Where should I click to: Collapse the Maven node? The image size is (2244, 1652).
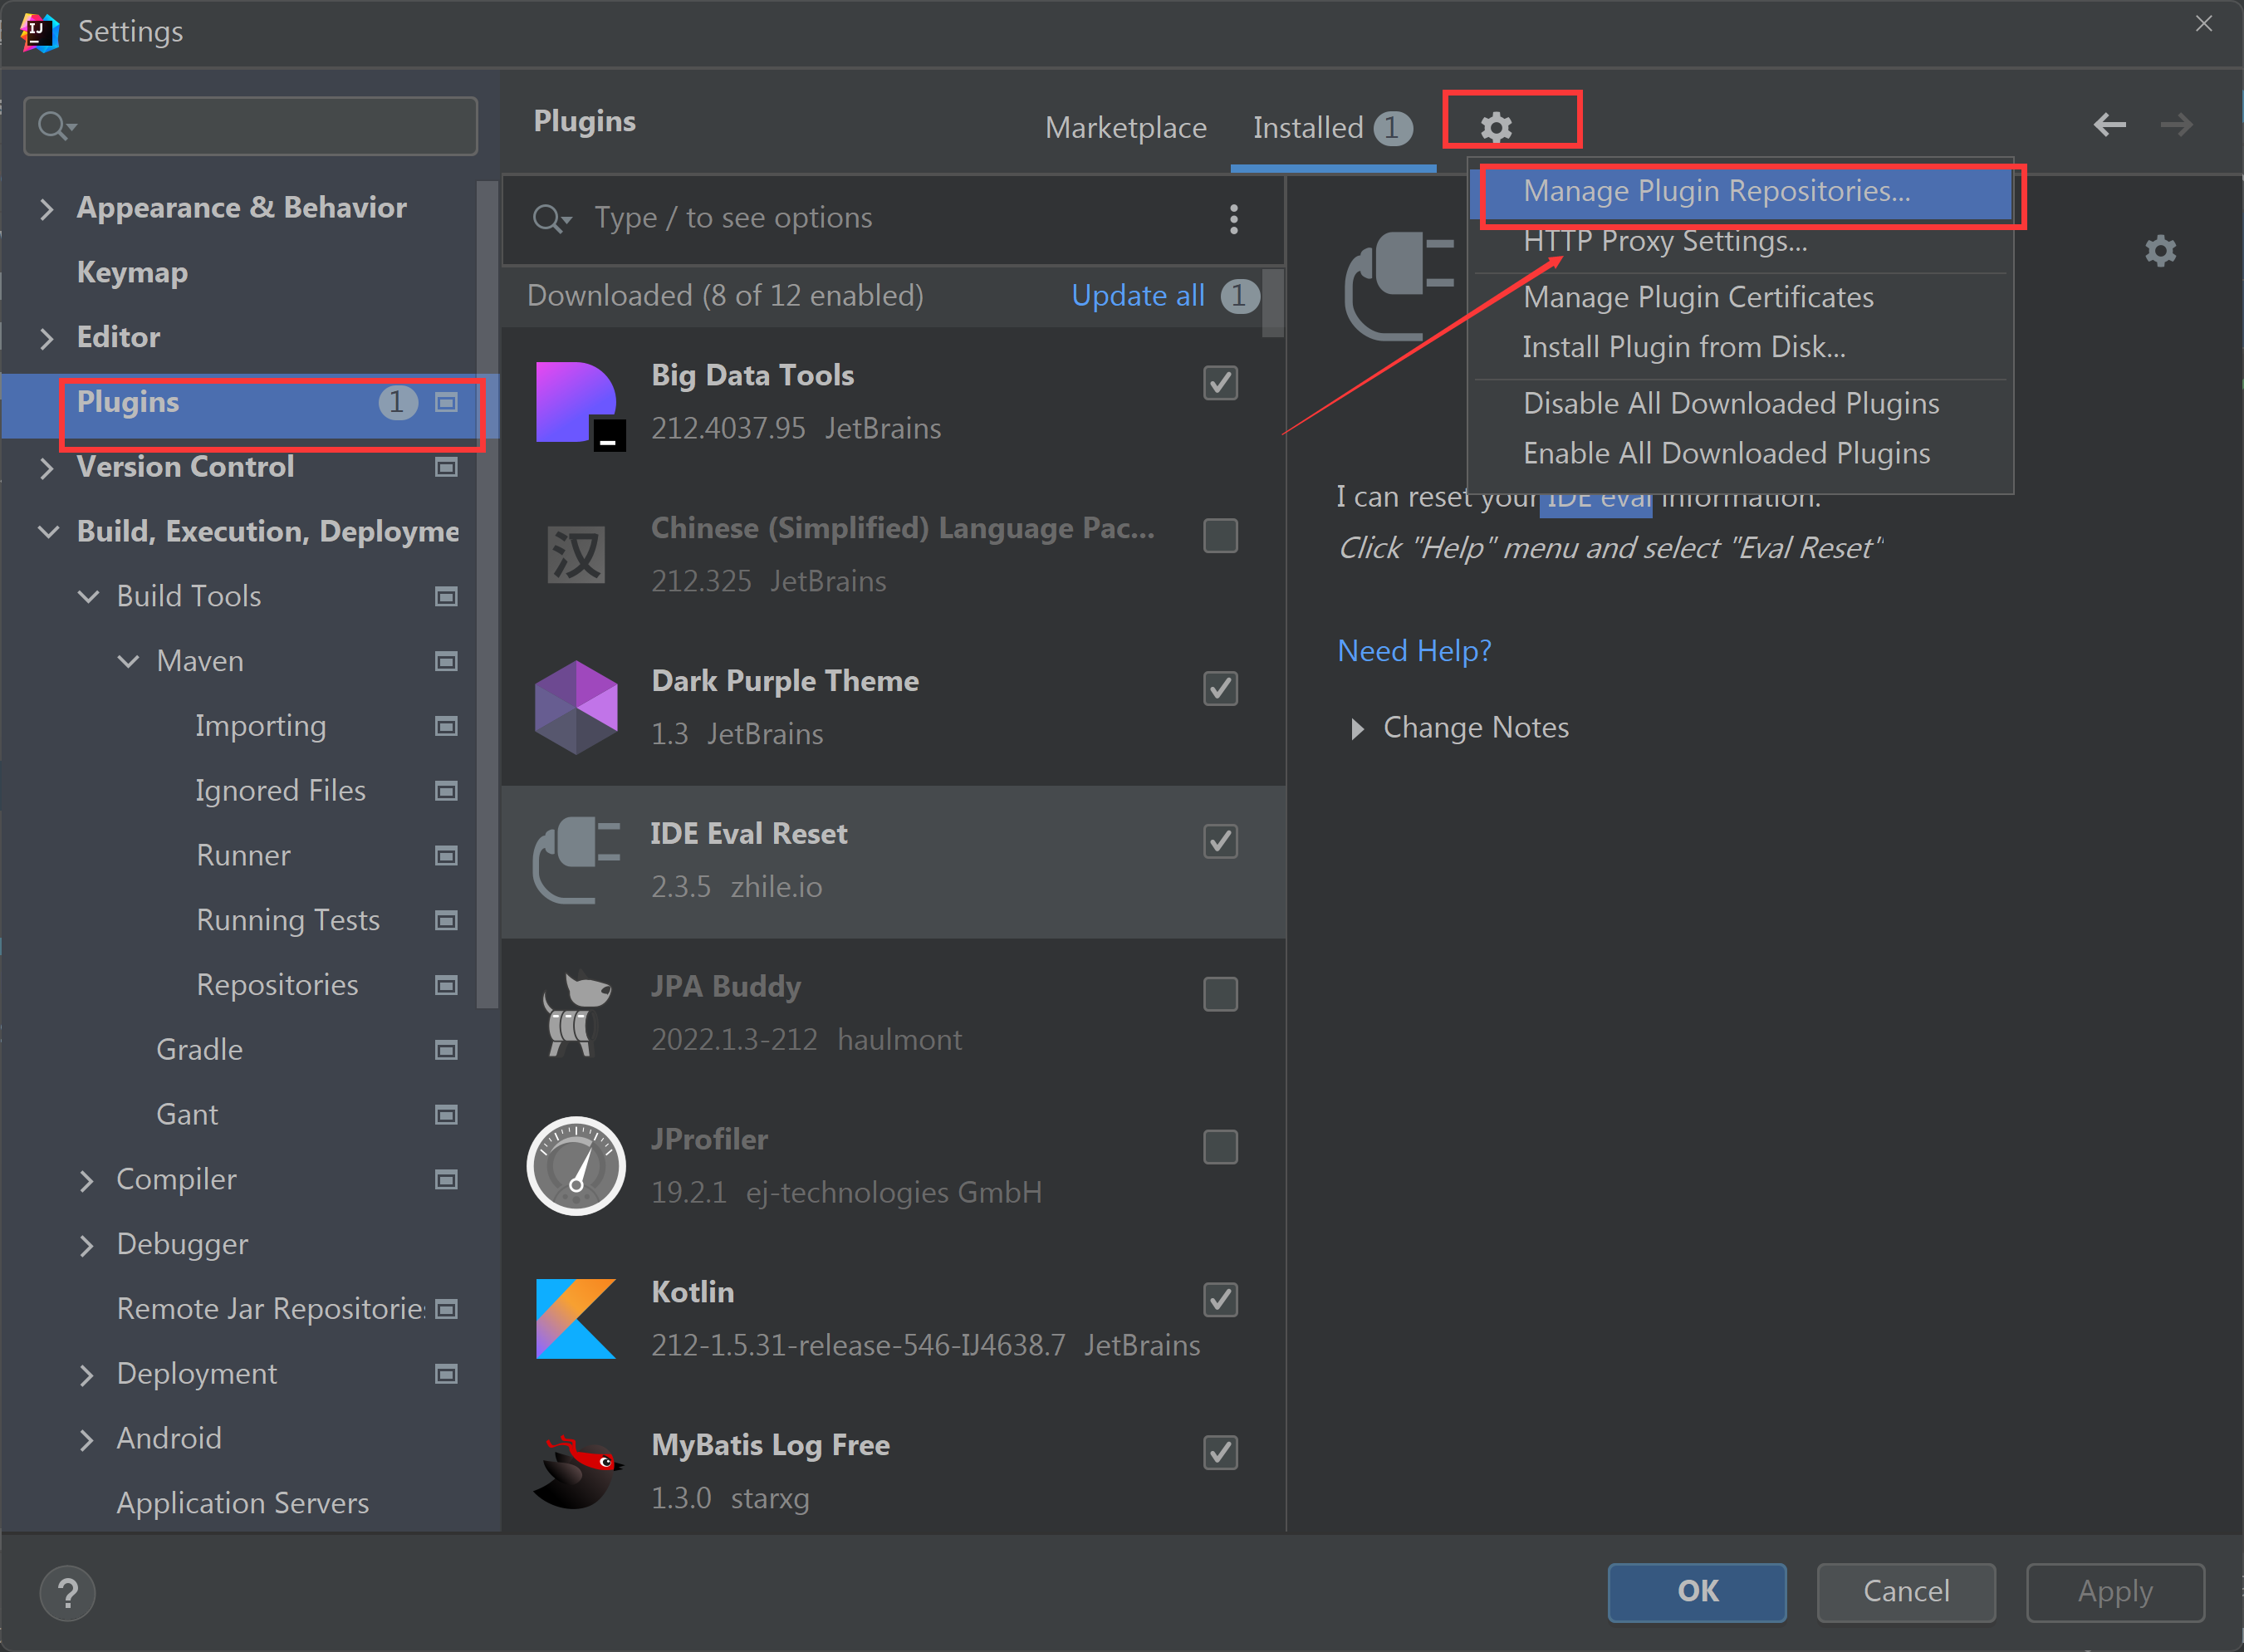128,662
